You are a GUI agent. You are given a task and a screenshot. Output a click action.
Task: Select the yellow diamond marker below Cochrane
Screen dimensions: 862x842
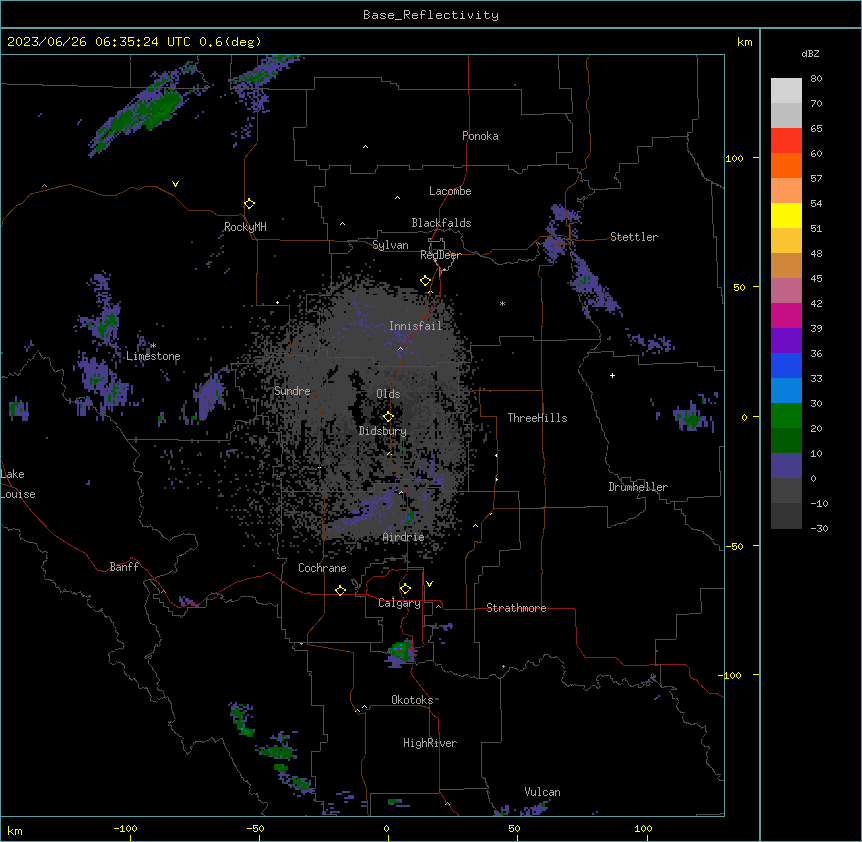point(340,590)
